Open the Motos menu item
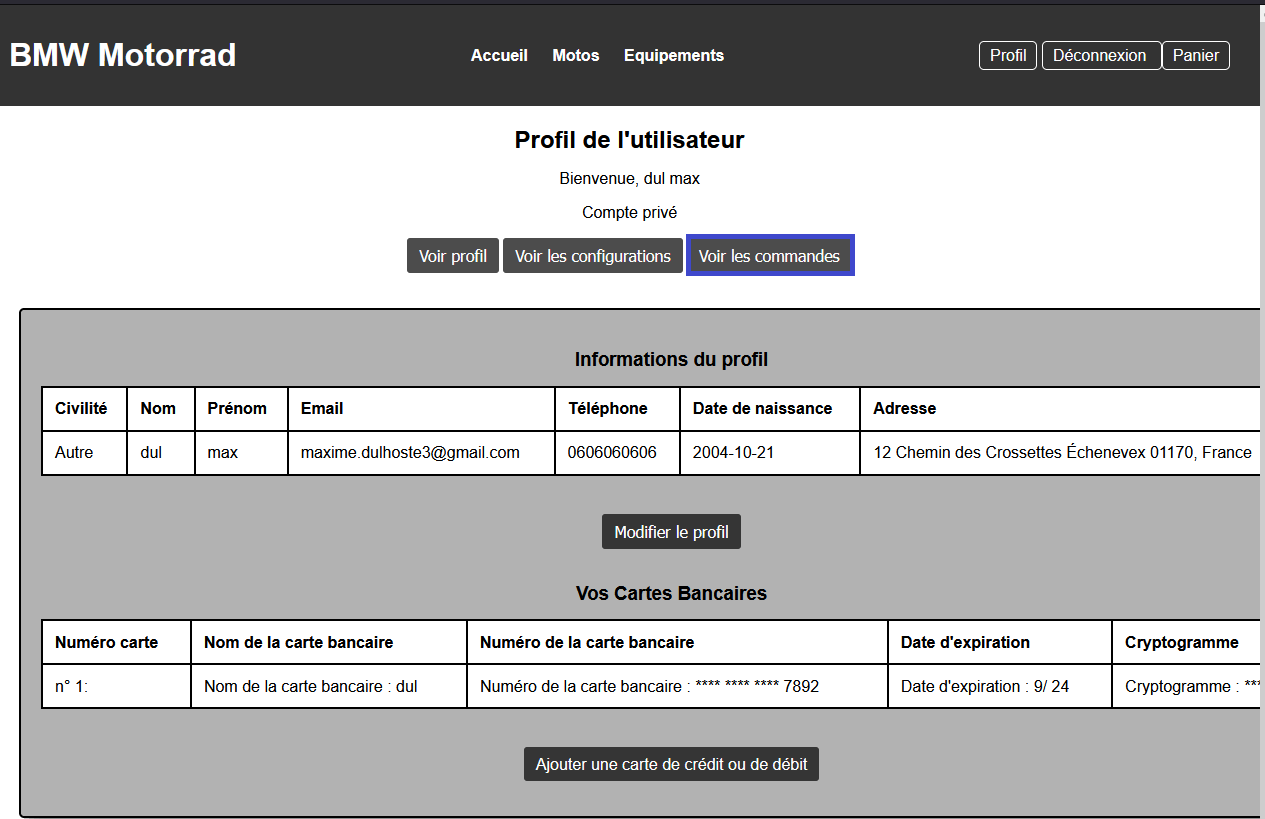The width and height of the screenshot is (1265, 819). pyautogui.click(x=576, y=55)
